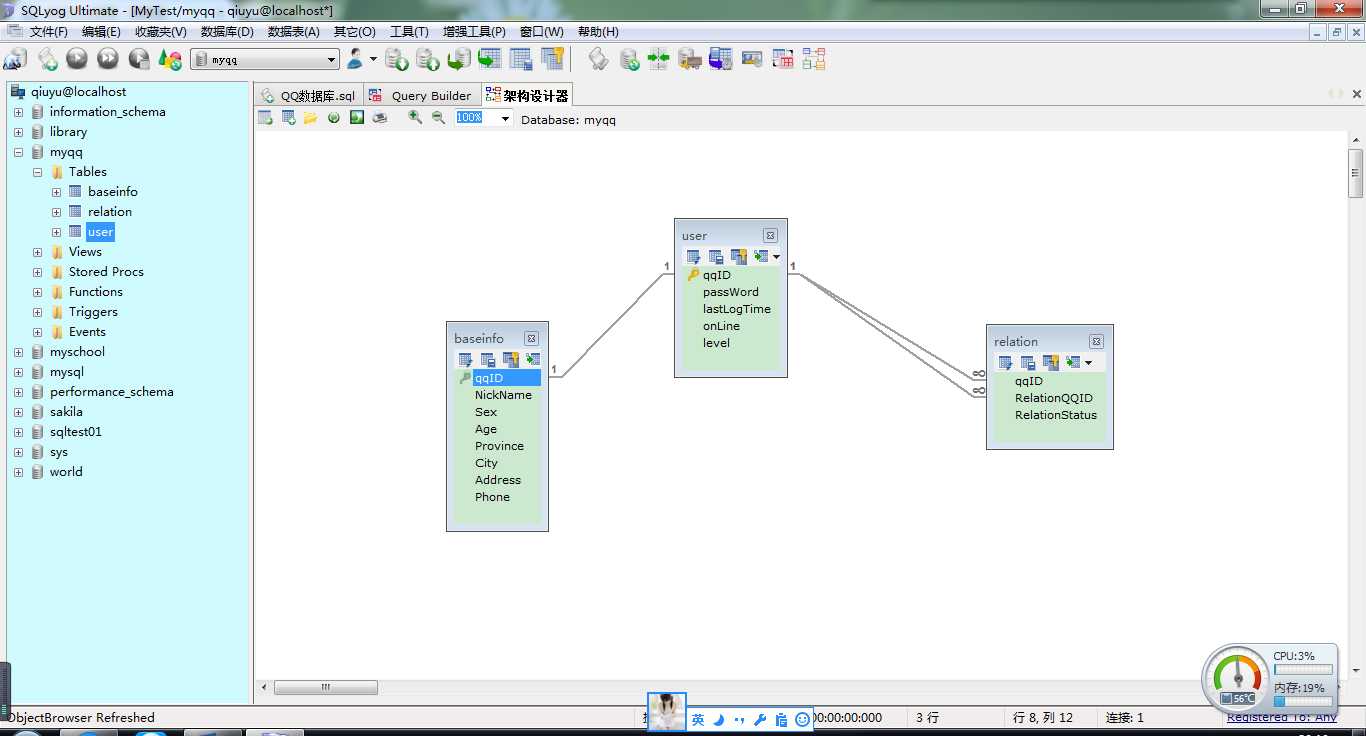Click the key index icon in baseinfo box
Image resolution: width=1366 pixels, height=736 pixels.
(511, 360)
